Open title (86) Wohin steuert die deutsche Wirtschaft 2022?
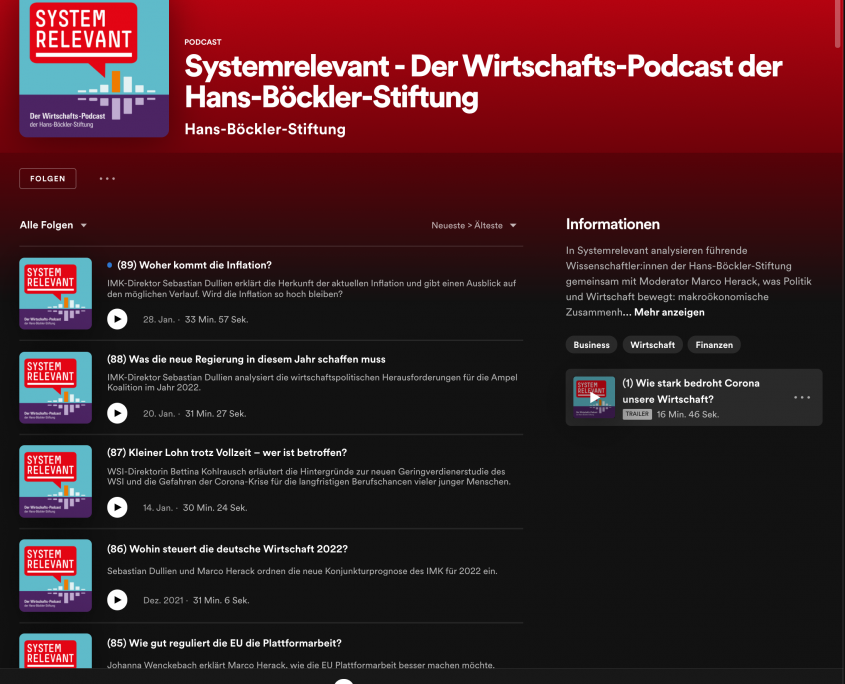The width and height of the screenshot is (845, 684). (227, 549)
